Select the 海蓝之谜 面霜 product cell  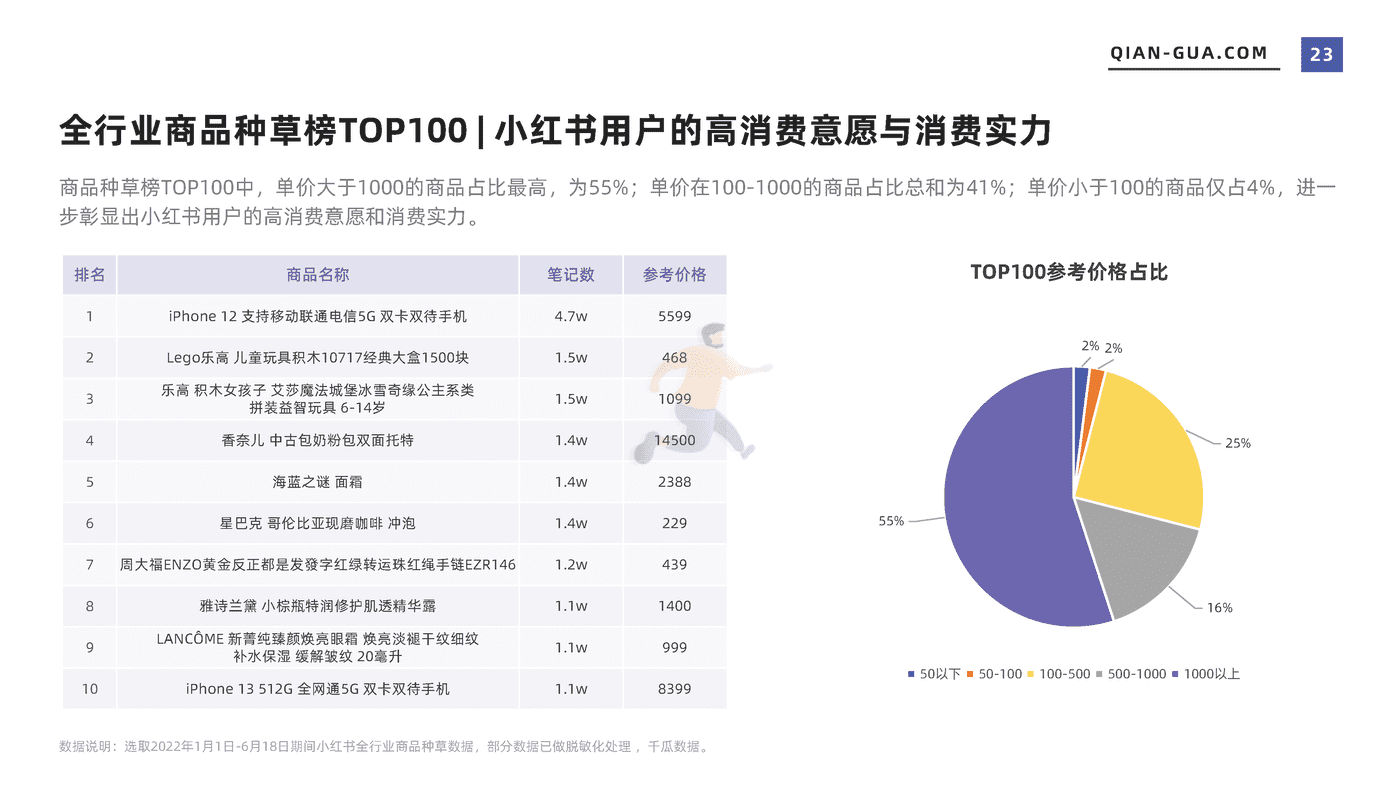click(x=318, y=482)
